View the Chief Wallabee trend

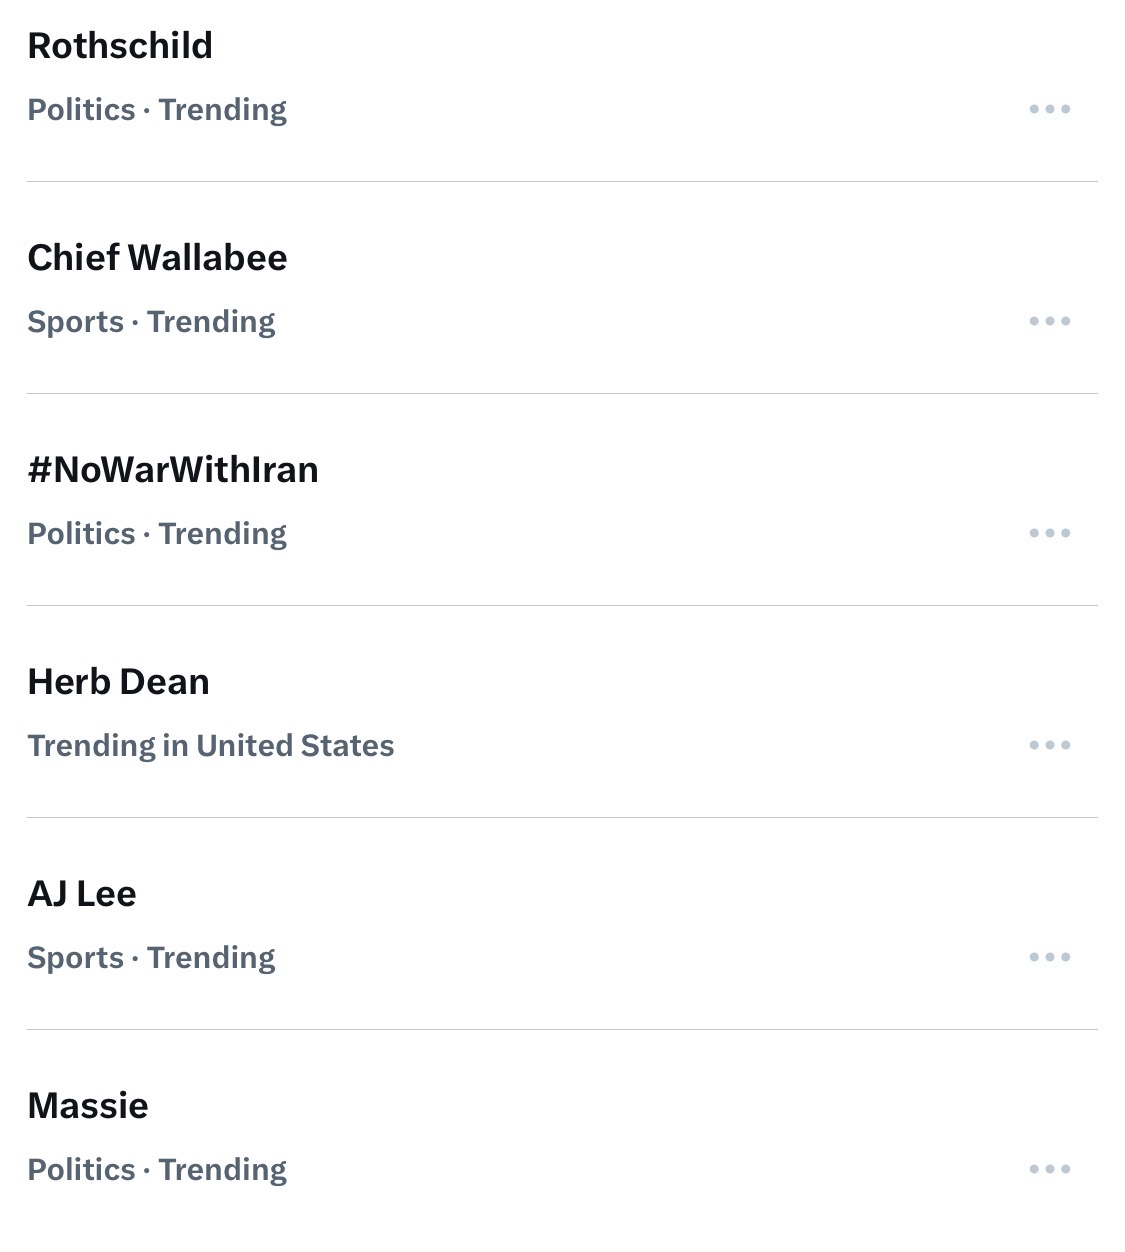coord(157,258)
